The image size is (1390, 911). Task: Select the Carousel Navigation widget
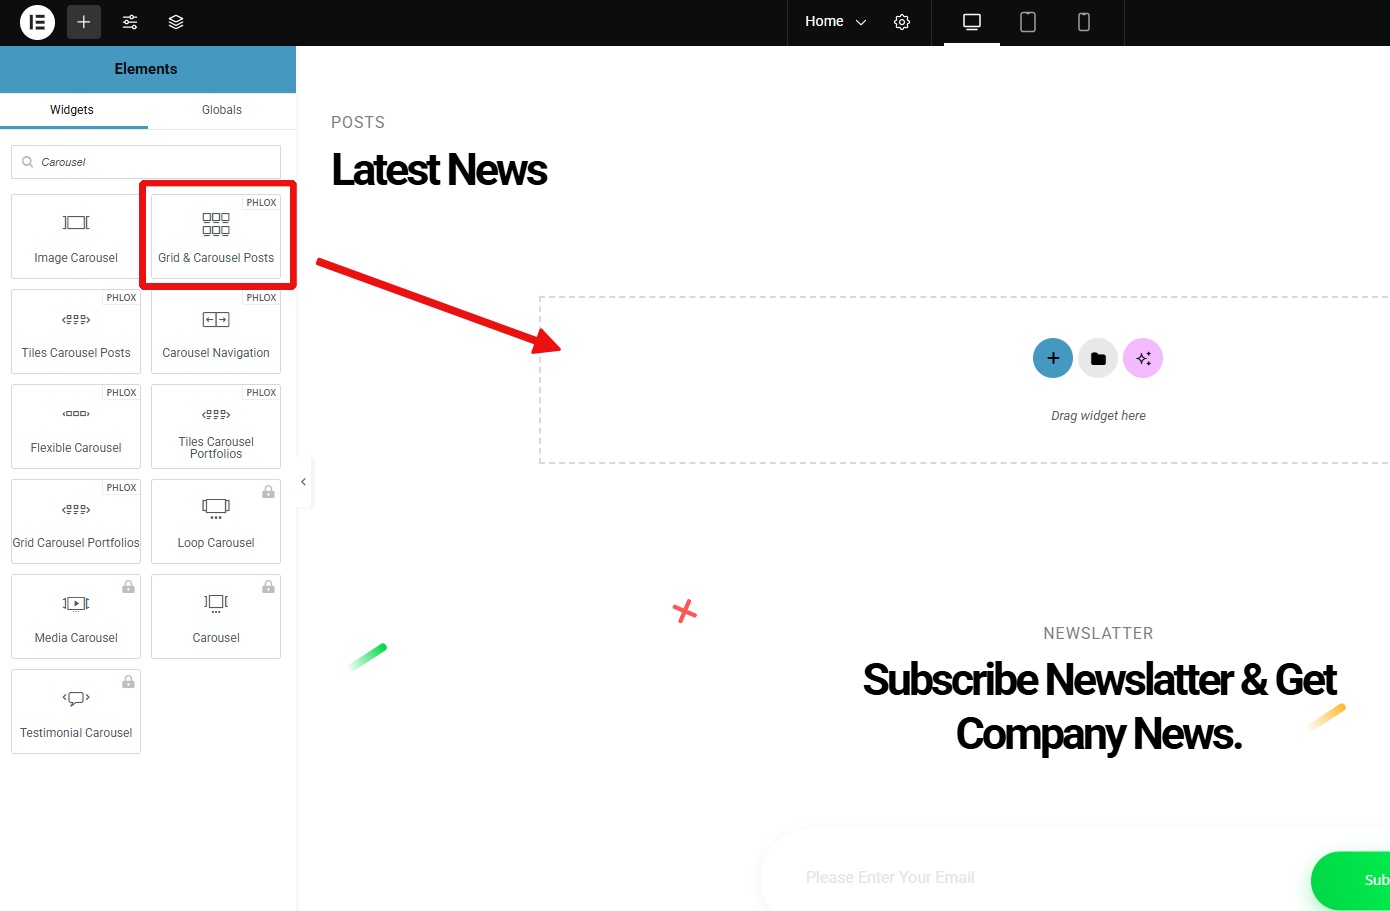click(216, 332)
